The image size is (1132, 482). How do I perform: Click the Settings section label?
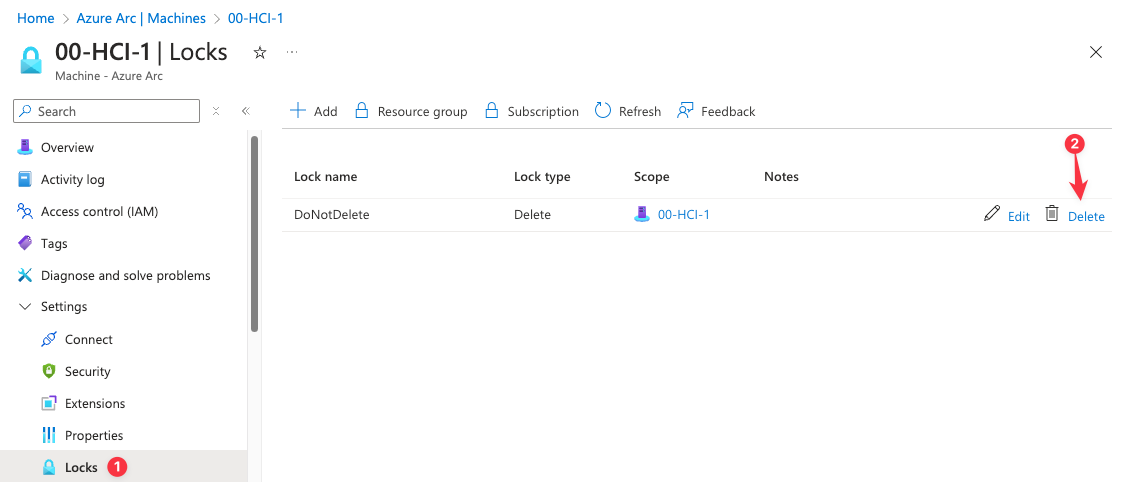[x=64, y=307]
